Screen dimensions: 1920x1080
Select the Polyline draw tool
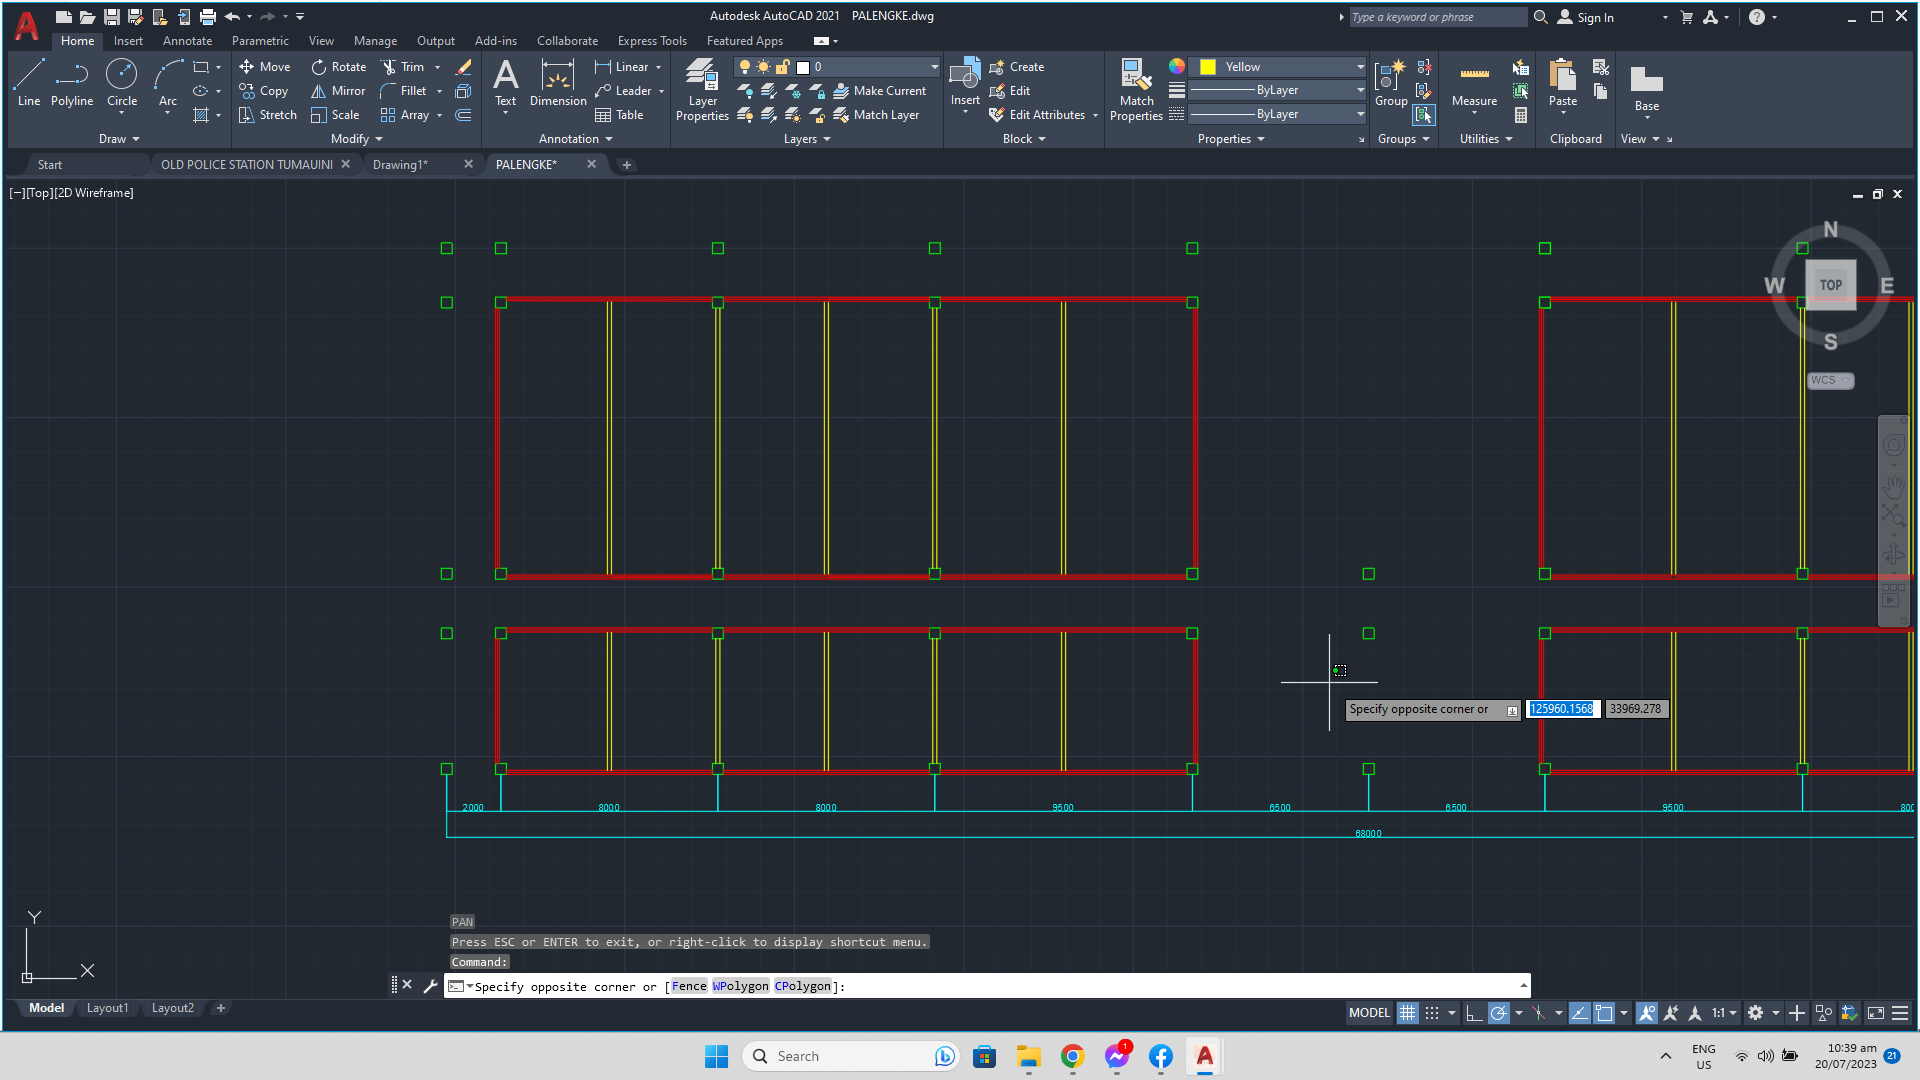click(72, 82)
